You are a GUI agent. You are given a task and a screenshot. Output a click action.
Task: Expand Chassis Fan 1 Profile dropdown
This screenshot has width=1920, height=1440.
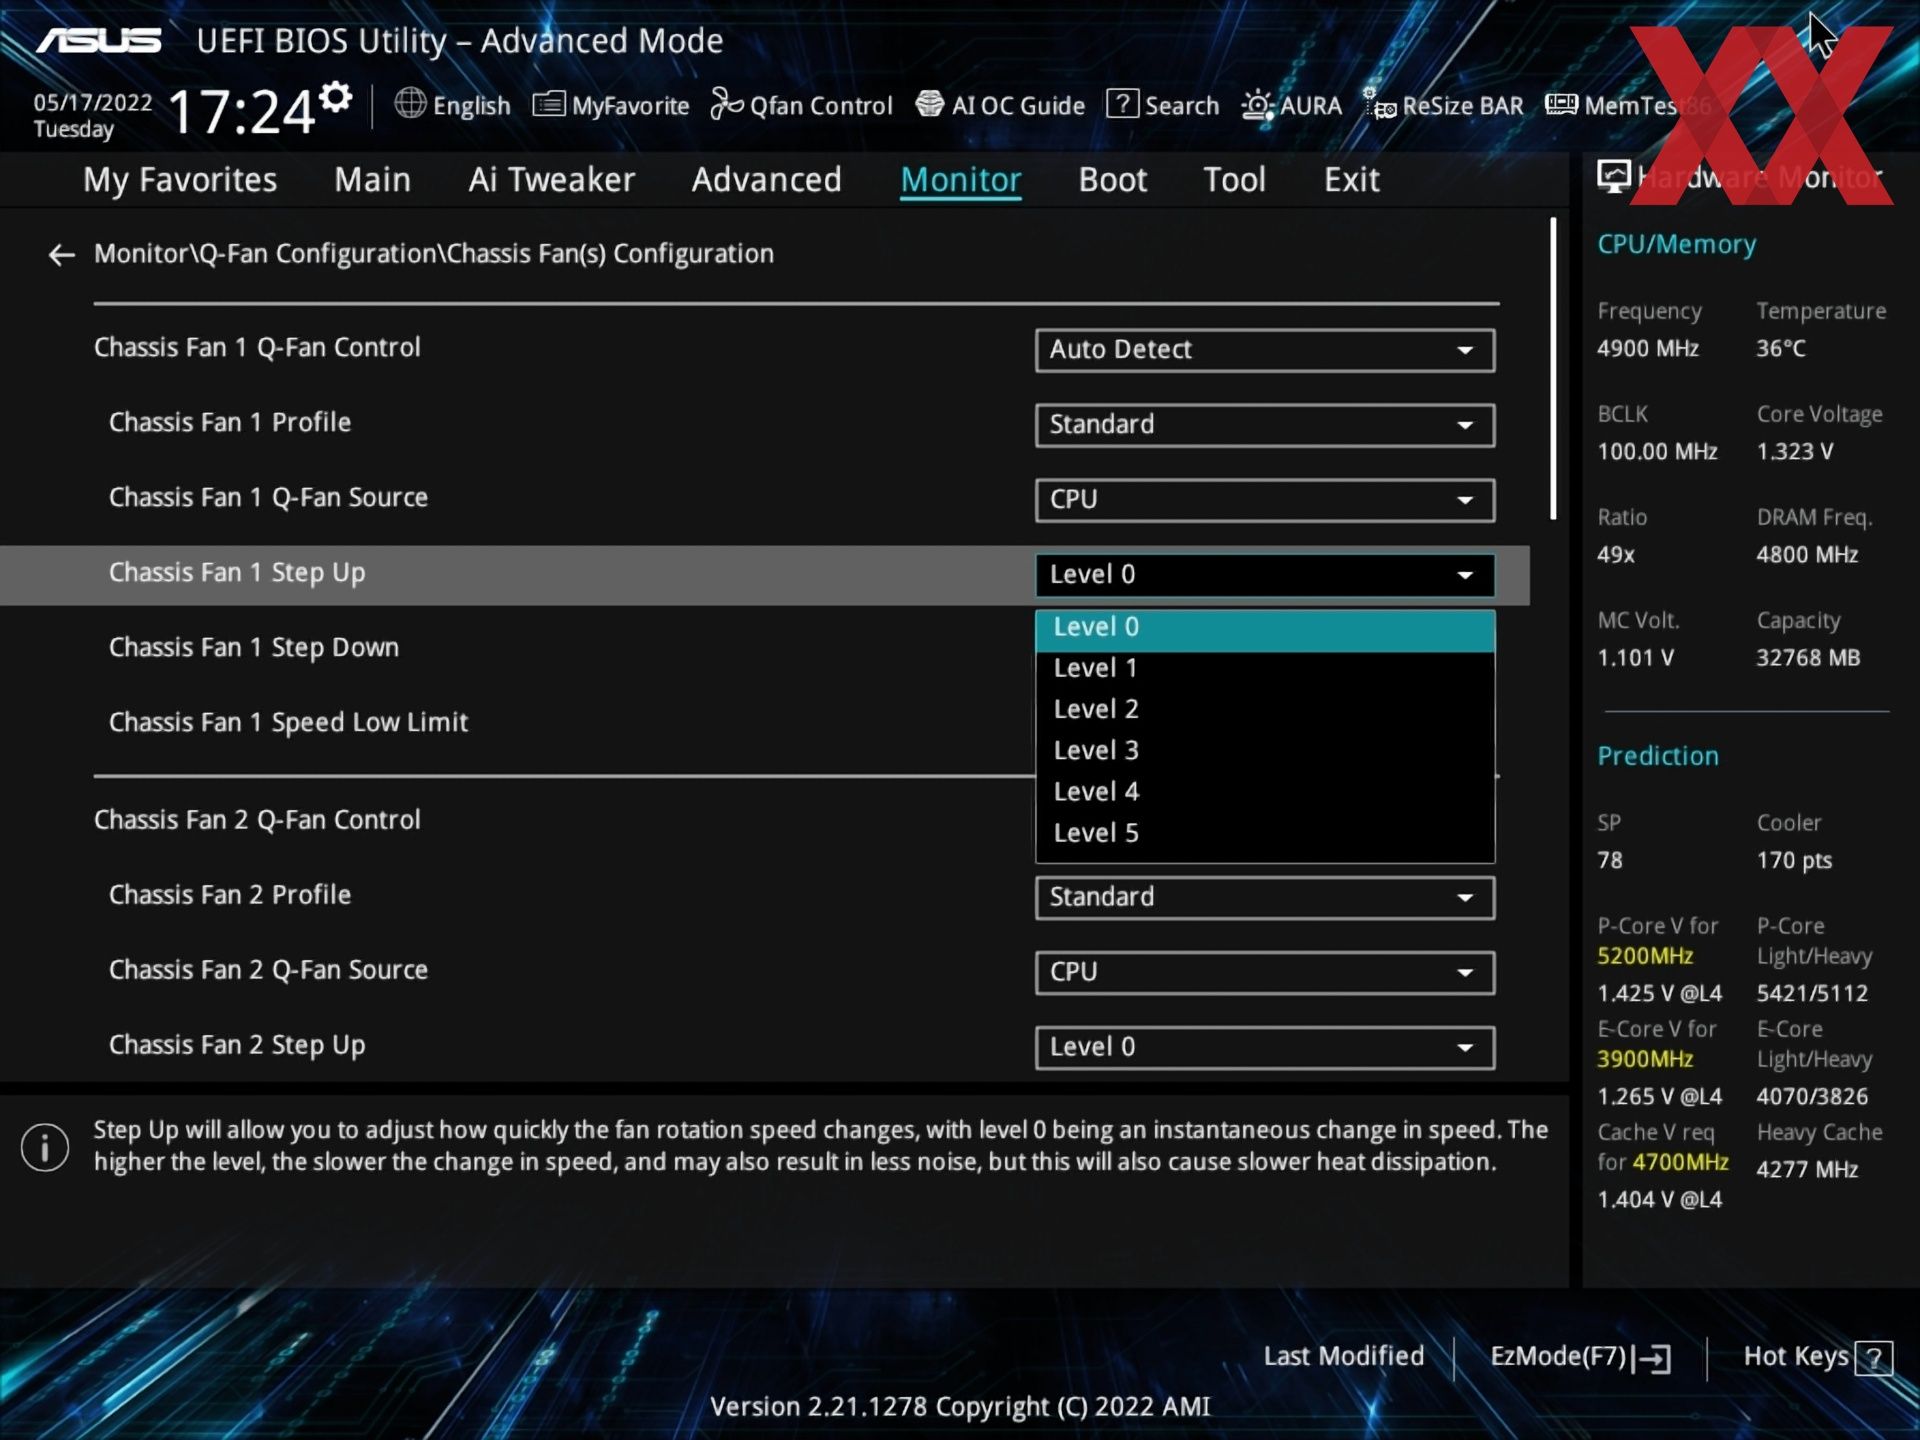click(1265, 425)
